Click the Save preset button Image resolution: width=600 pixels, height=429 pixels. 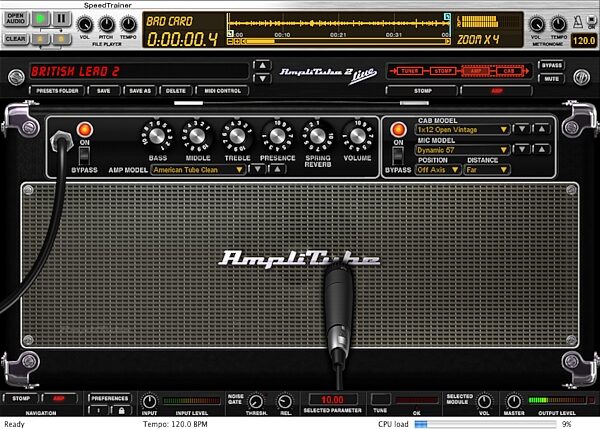[103, 91]
